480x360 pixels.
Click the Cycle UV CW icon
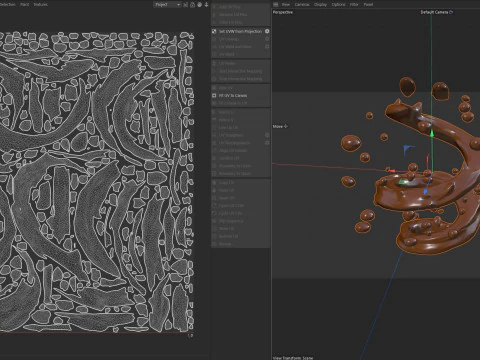[214, 213]
